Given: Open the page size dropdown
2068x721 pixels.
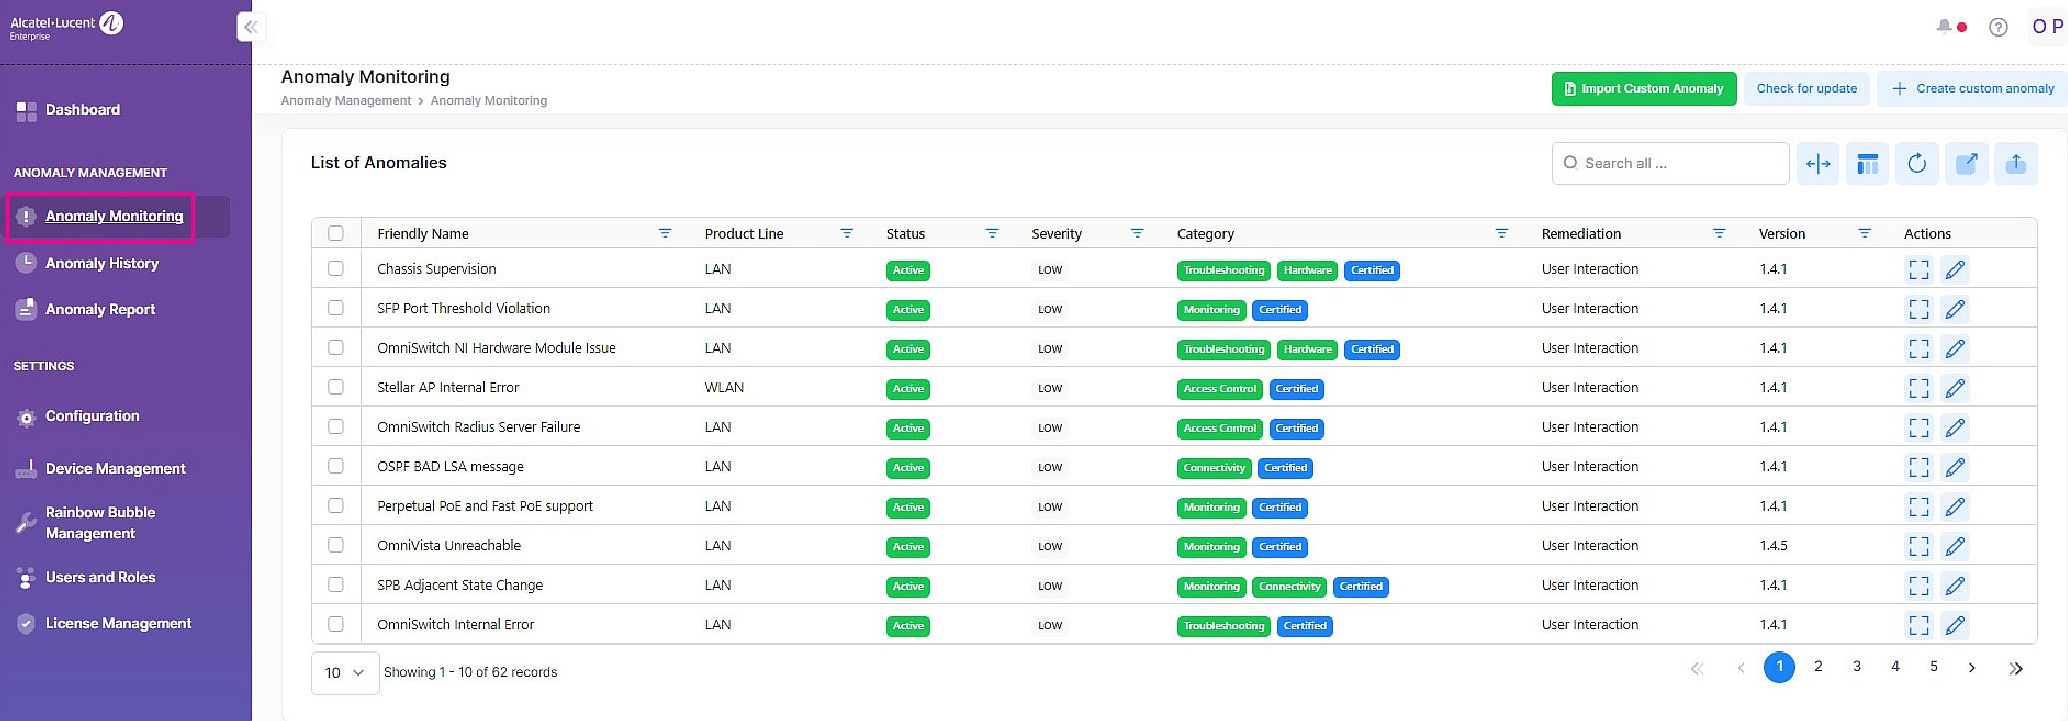Looking at the screenshot, I should tap(344, 673).
